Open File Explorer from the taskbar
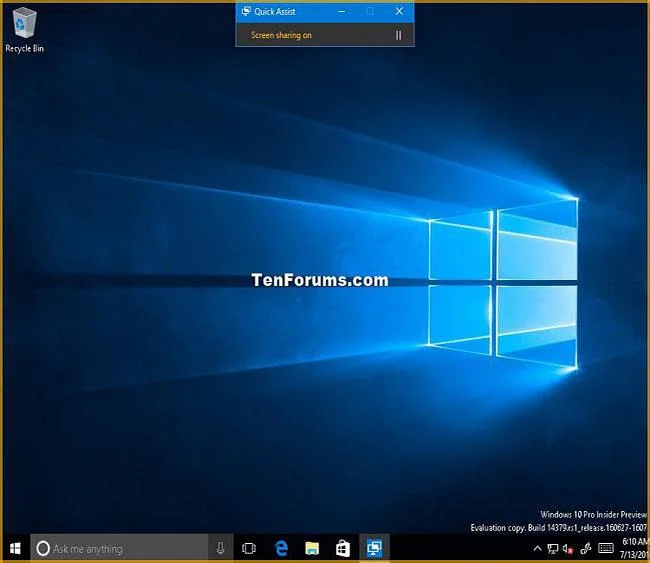The height and width of the screenshot is (563, 650). [312, 548]
